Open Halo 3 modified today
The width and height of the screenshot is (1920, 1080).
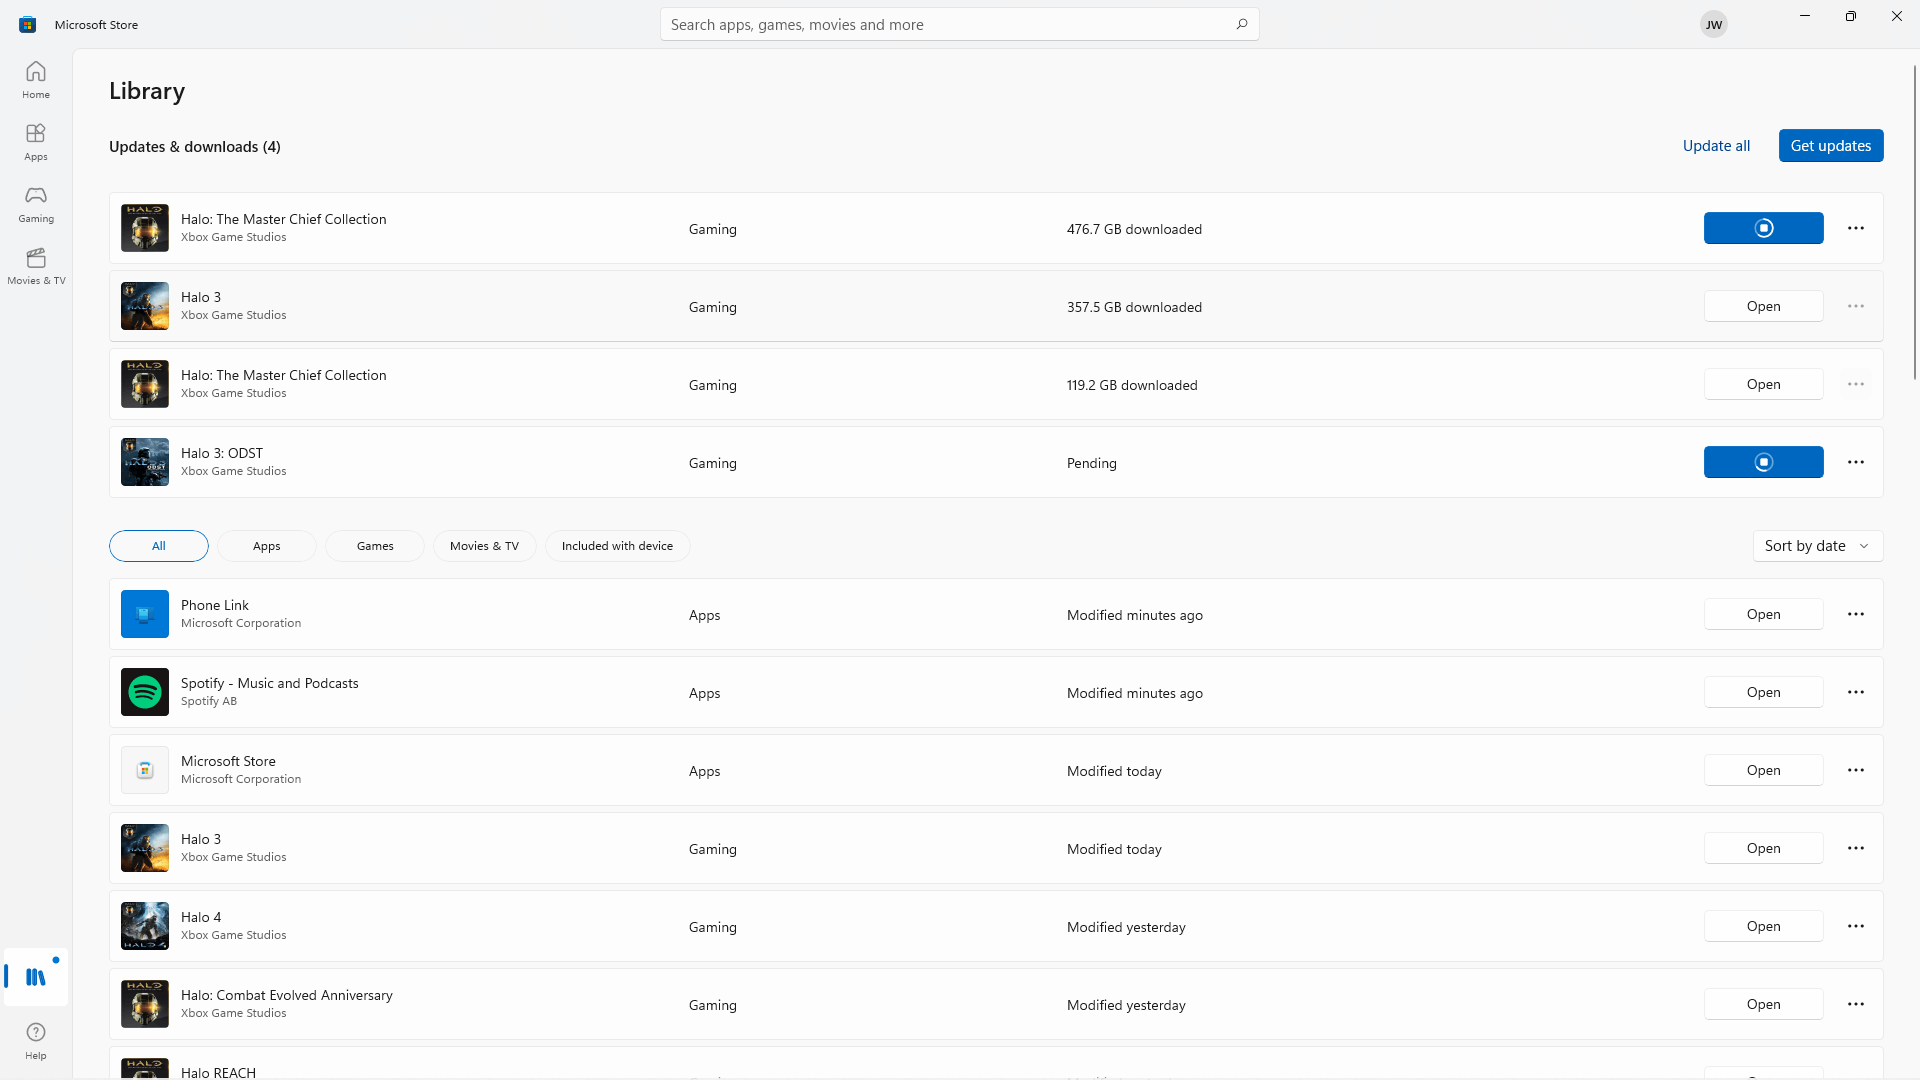1763,848
